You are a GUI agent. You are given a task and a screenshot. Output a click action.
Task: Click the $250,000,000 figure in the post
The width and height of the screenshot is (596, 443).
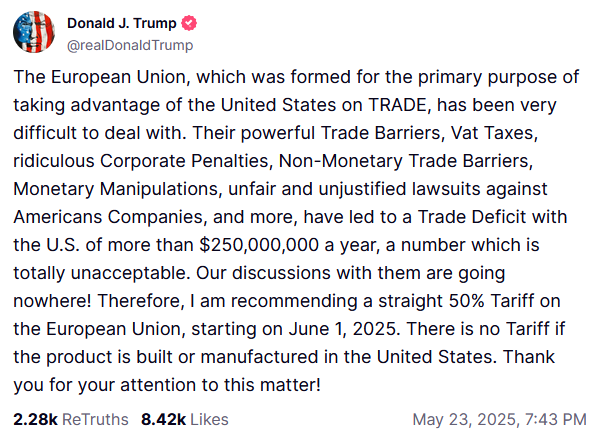click(259, 245)
